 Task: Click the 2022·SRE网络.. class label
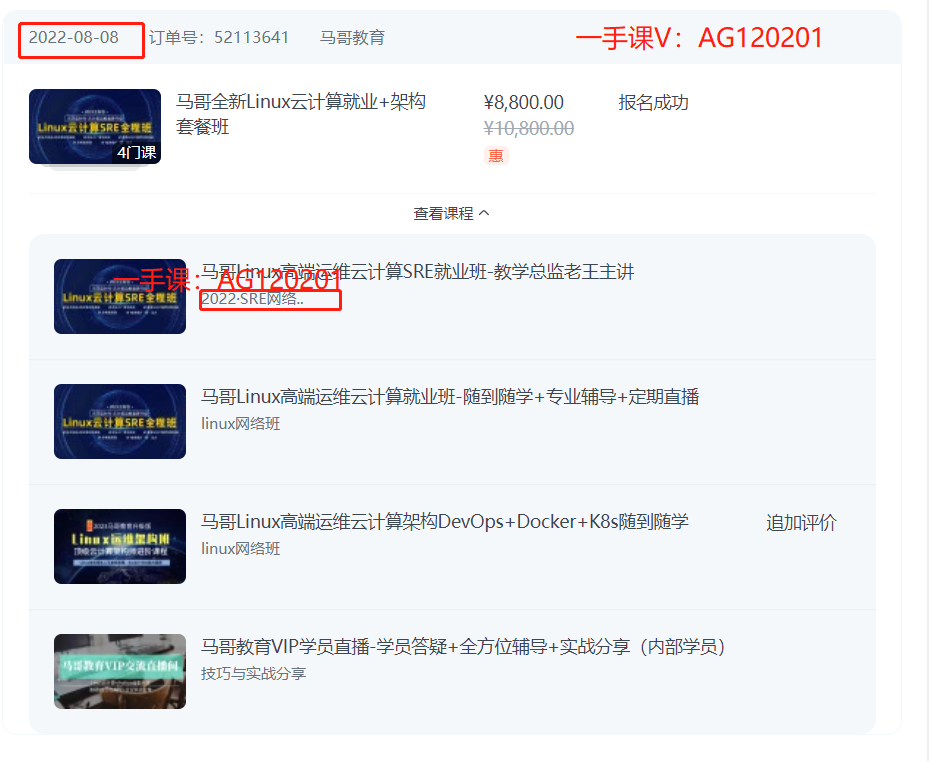[252, 299]
